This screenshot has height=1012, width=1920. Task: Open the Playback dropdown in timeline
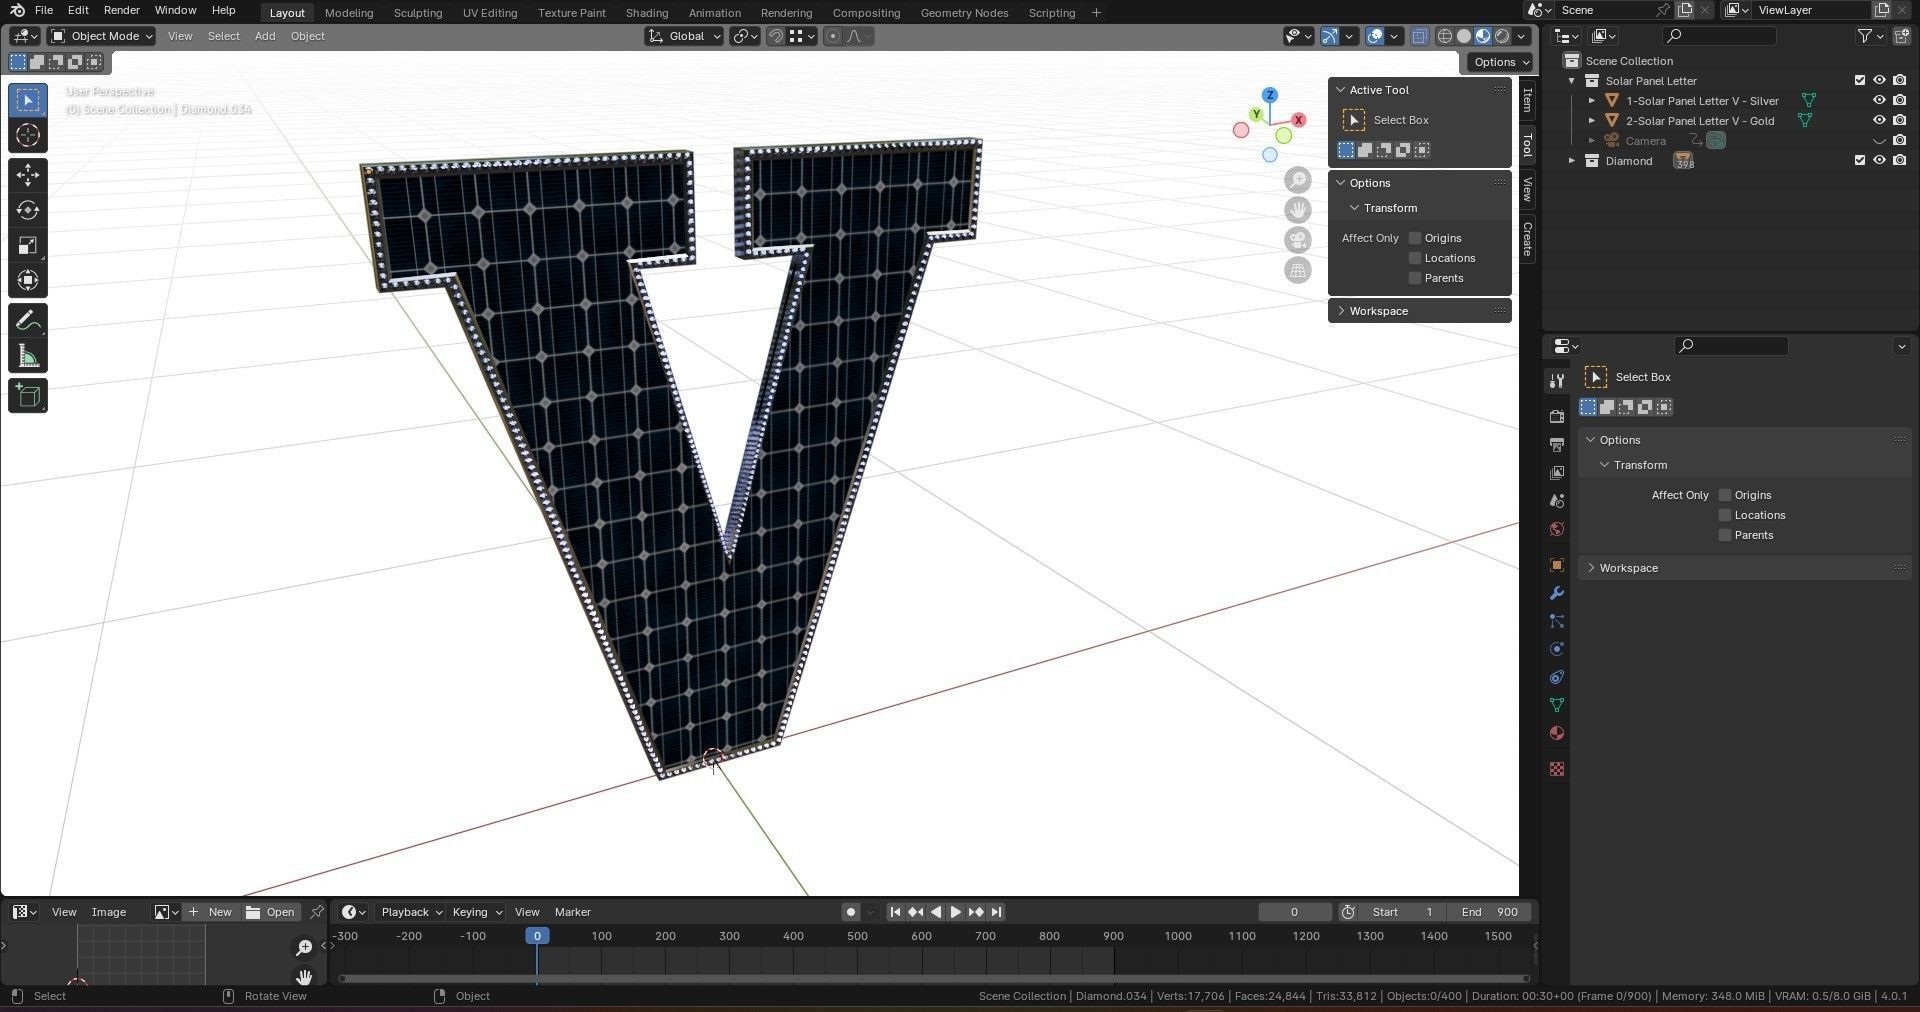tap(411, 912)
